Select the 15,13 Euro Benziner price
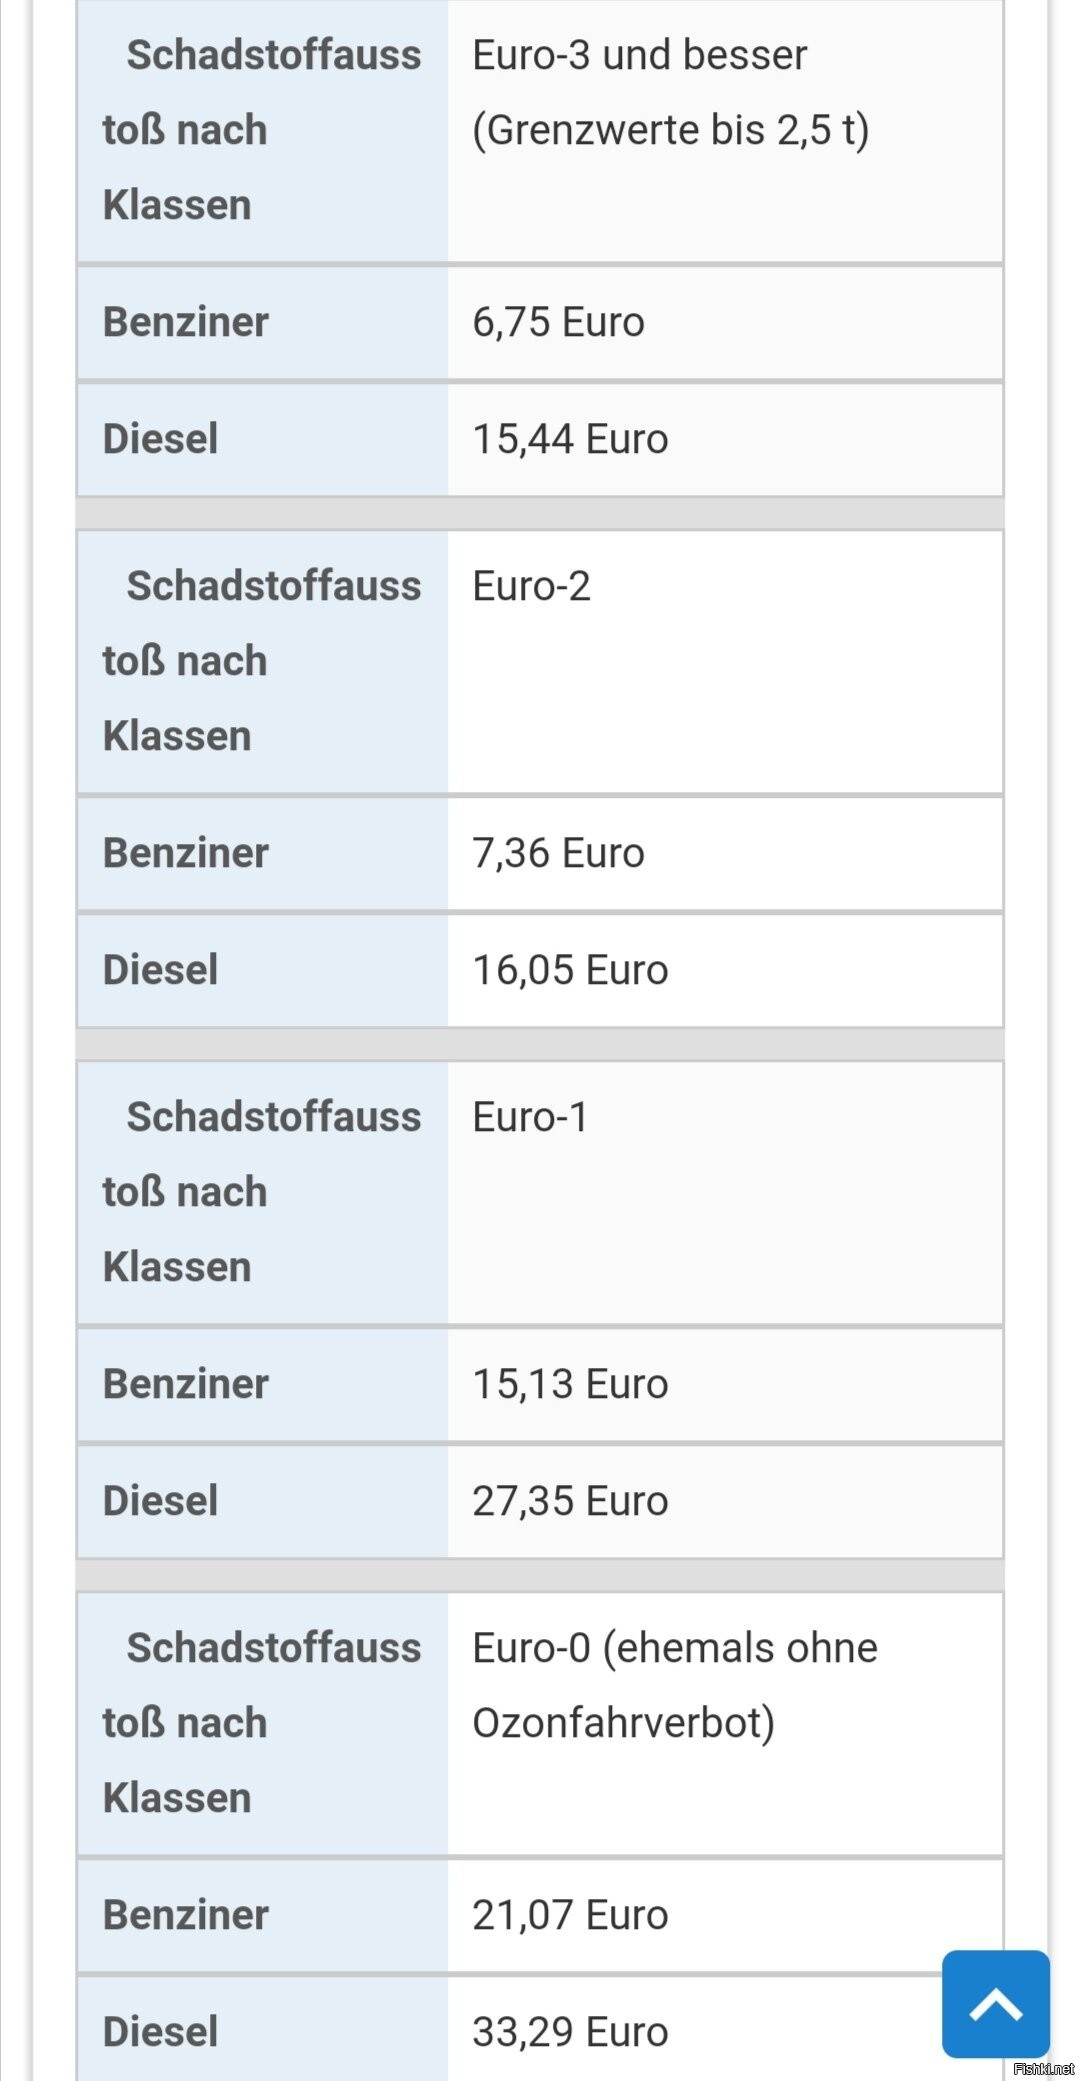Screen dimensions: 1080x2081 (570, 1385)
